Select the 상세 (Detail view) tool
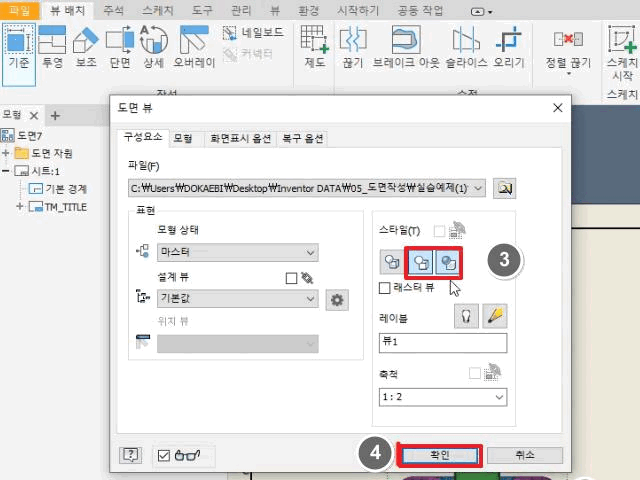 pyautogui.click(x=153, y=47)
